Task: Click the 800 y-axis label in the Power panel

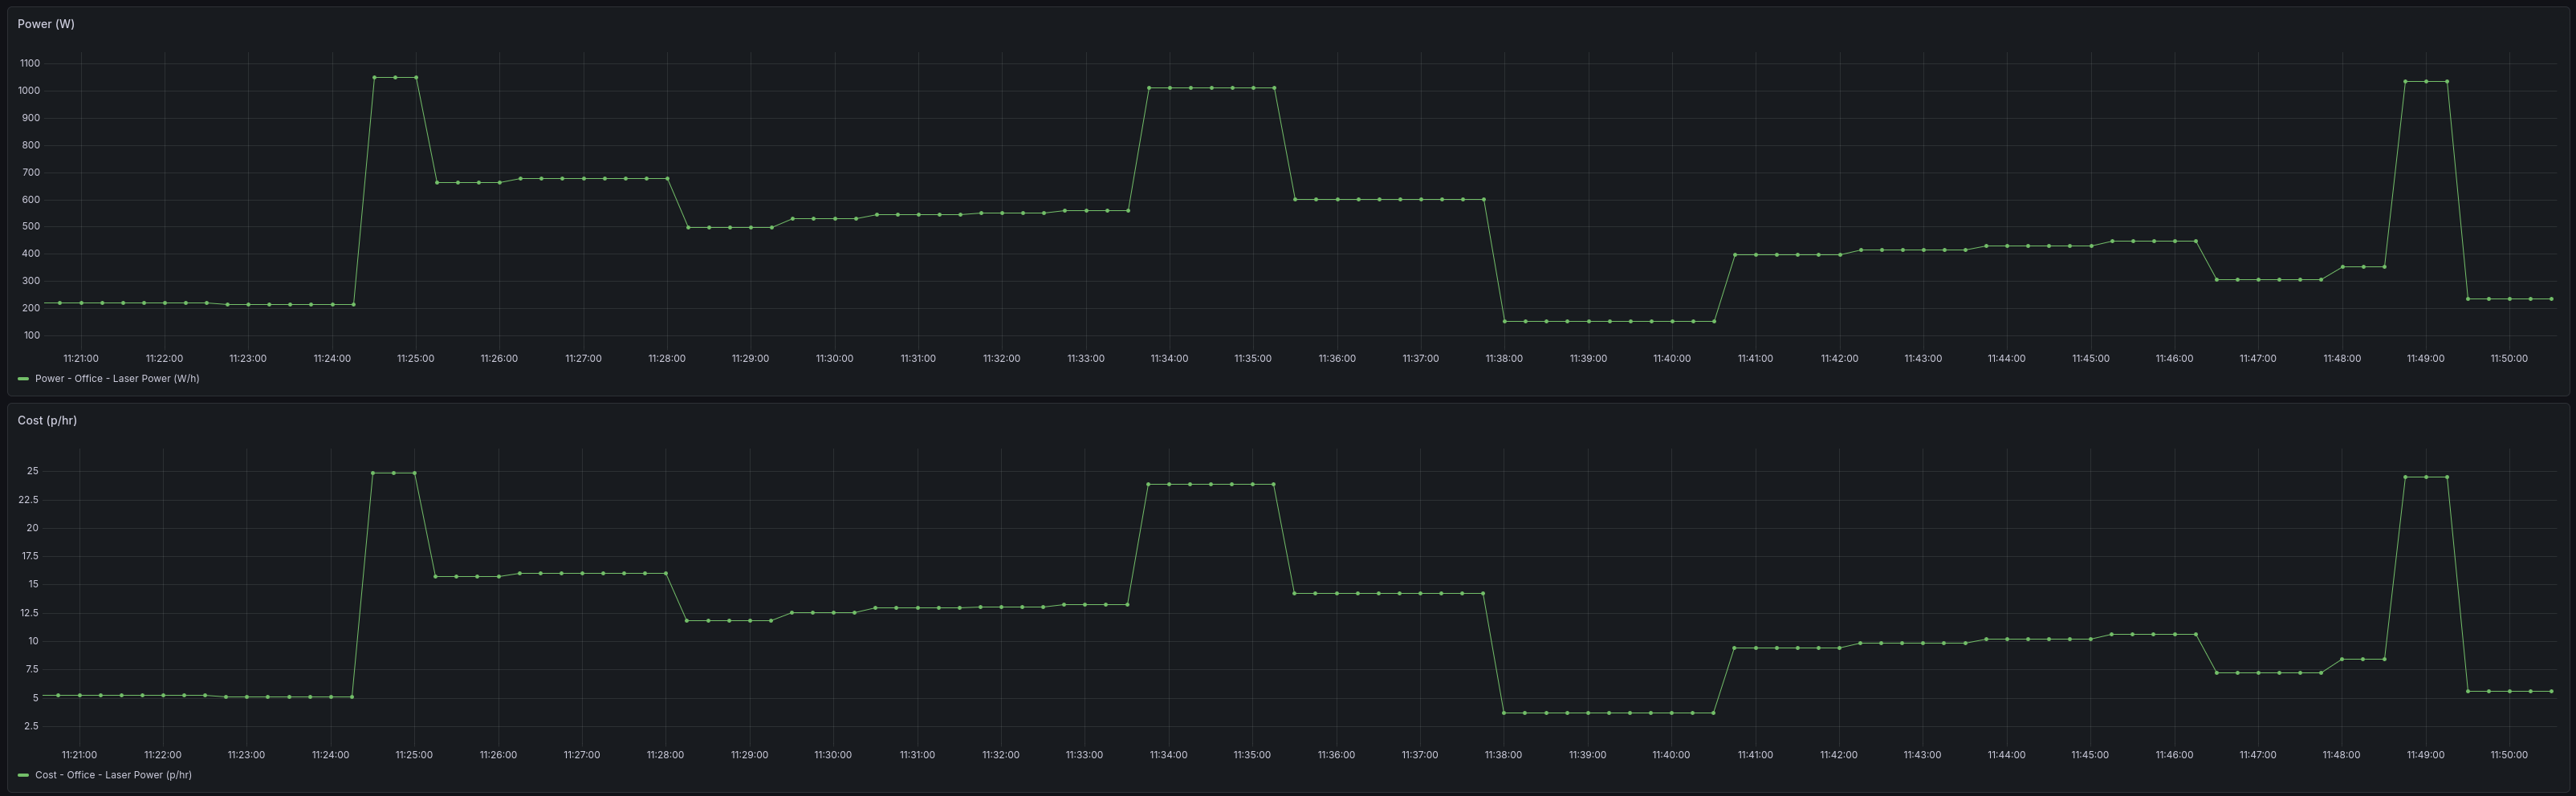Action: (x=31, y=145)
